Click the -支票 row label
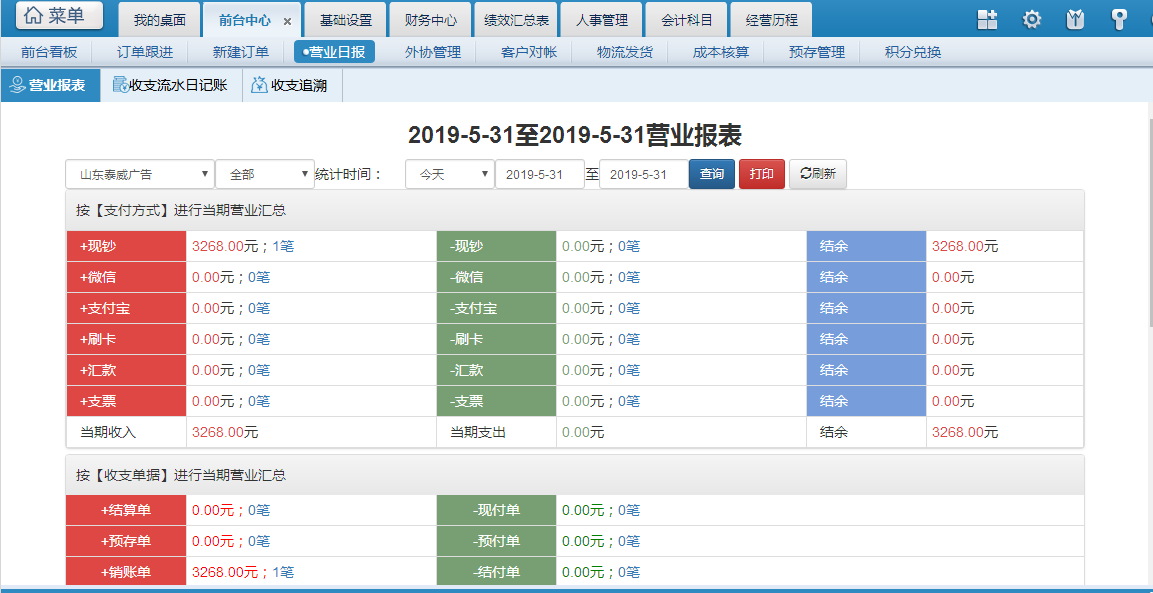The width and height of the screenshot is (1153, 593). 496,401
